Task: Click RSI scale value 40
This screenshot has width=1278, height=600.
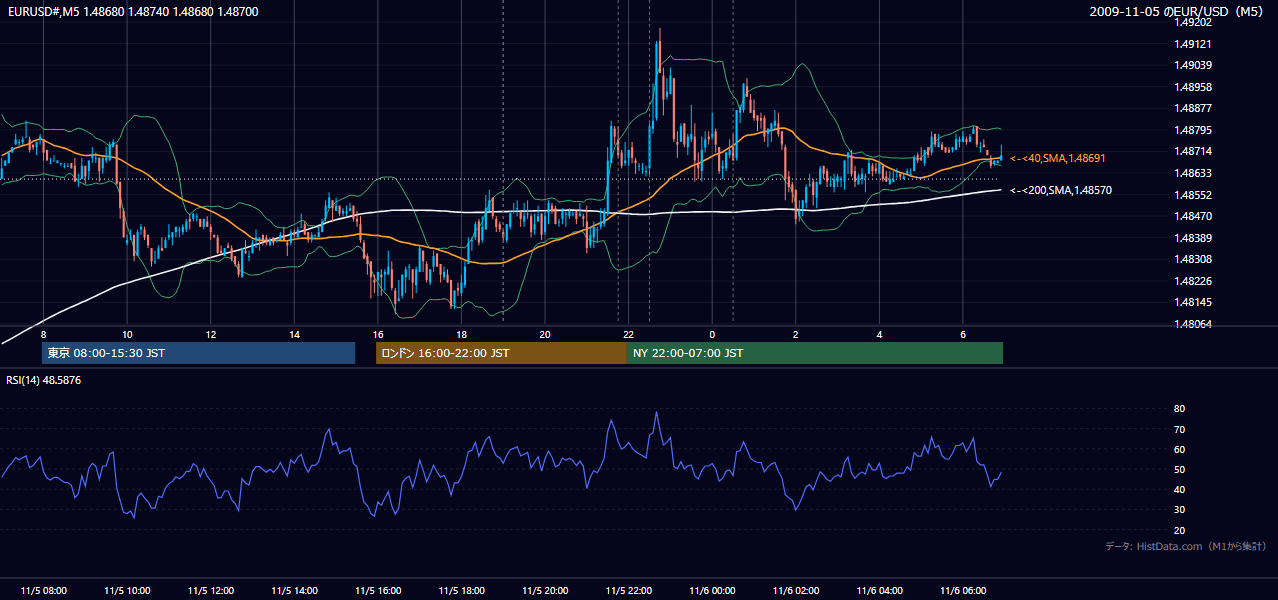Action: [1179, 489]
